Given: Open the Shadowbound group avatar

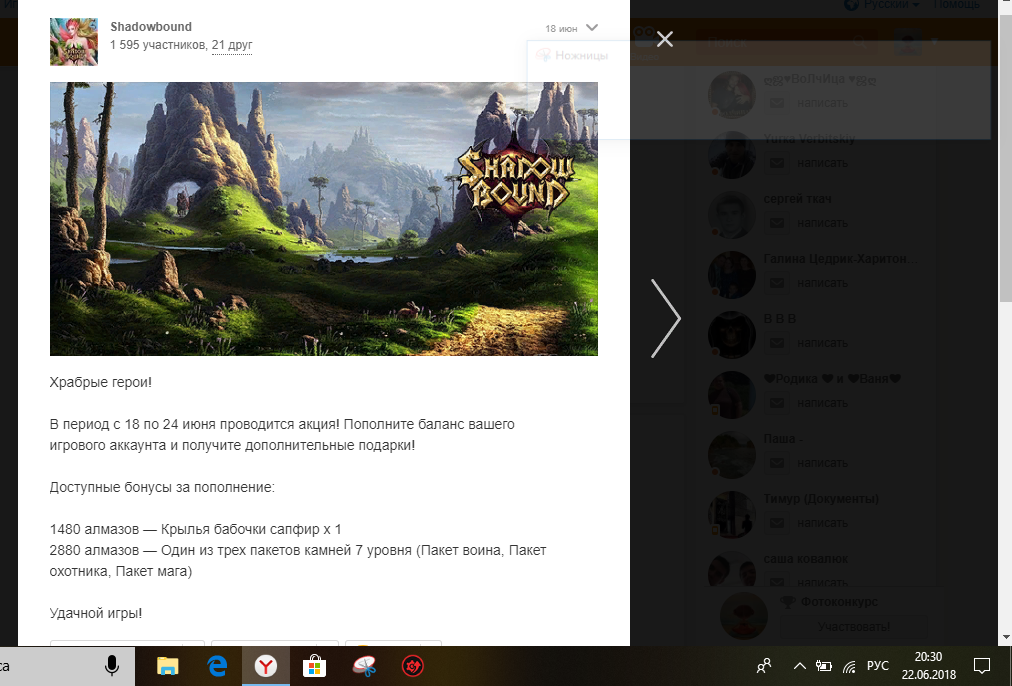Looking at the screenshot, I should coord(74,42).
